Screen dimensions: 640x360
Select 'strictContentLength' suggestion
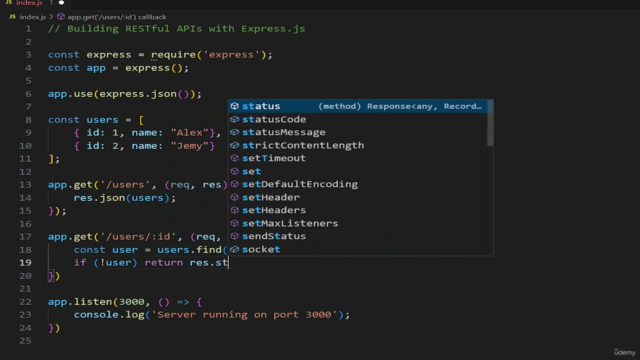[358, 145]
